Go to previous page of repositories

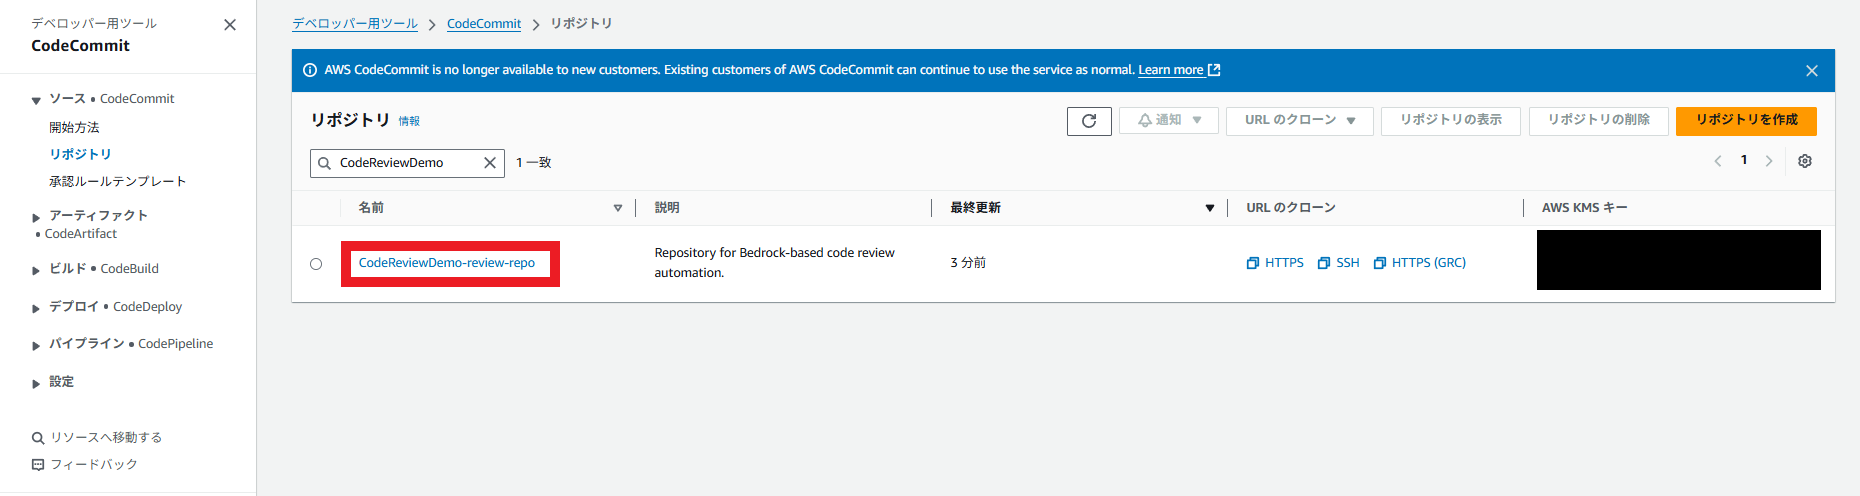point(1718,161)
